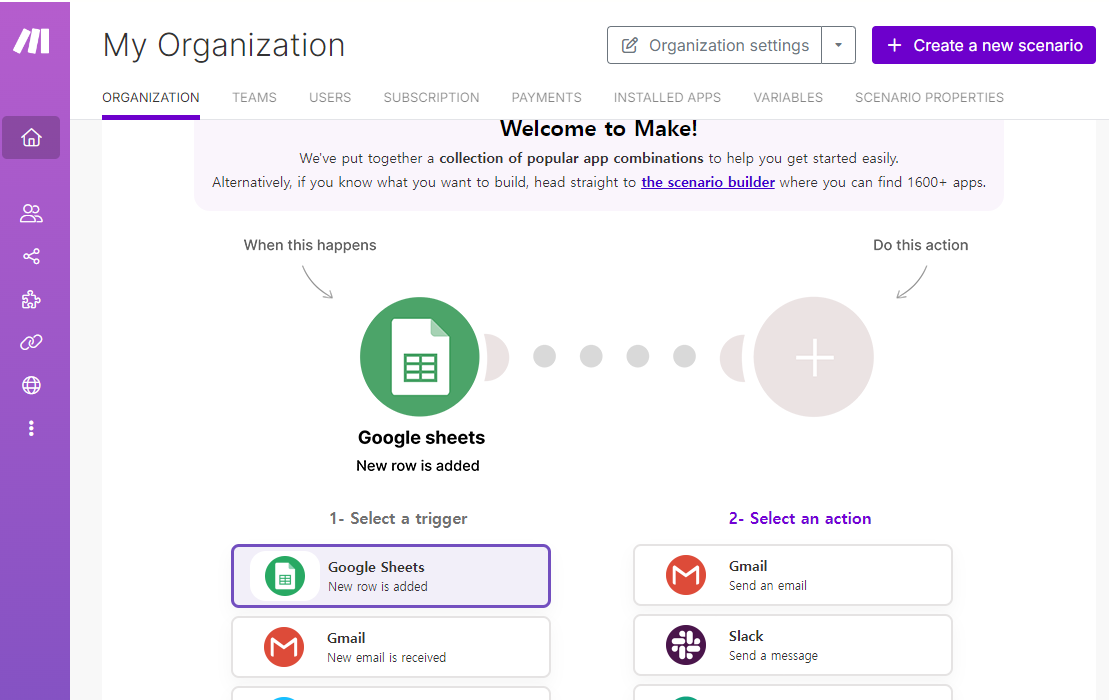
Task: Click the 'My Organization' title
Action: (x=223, y=45)
